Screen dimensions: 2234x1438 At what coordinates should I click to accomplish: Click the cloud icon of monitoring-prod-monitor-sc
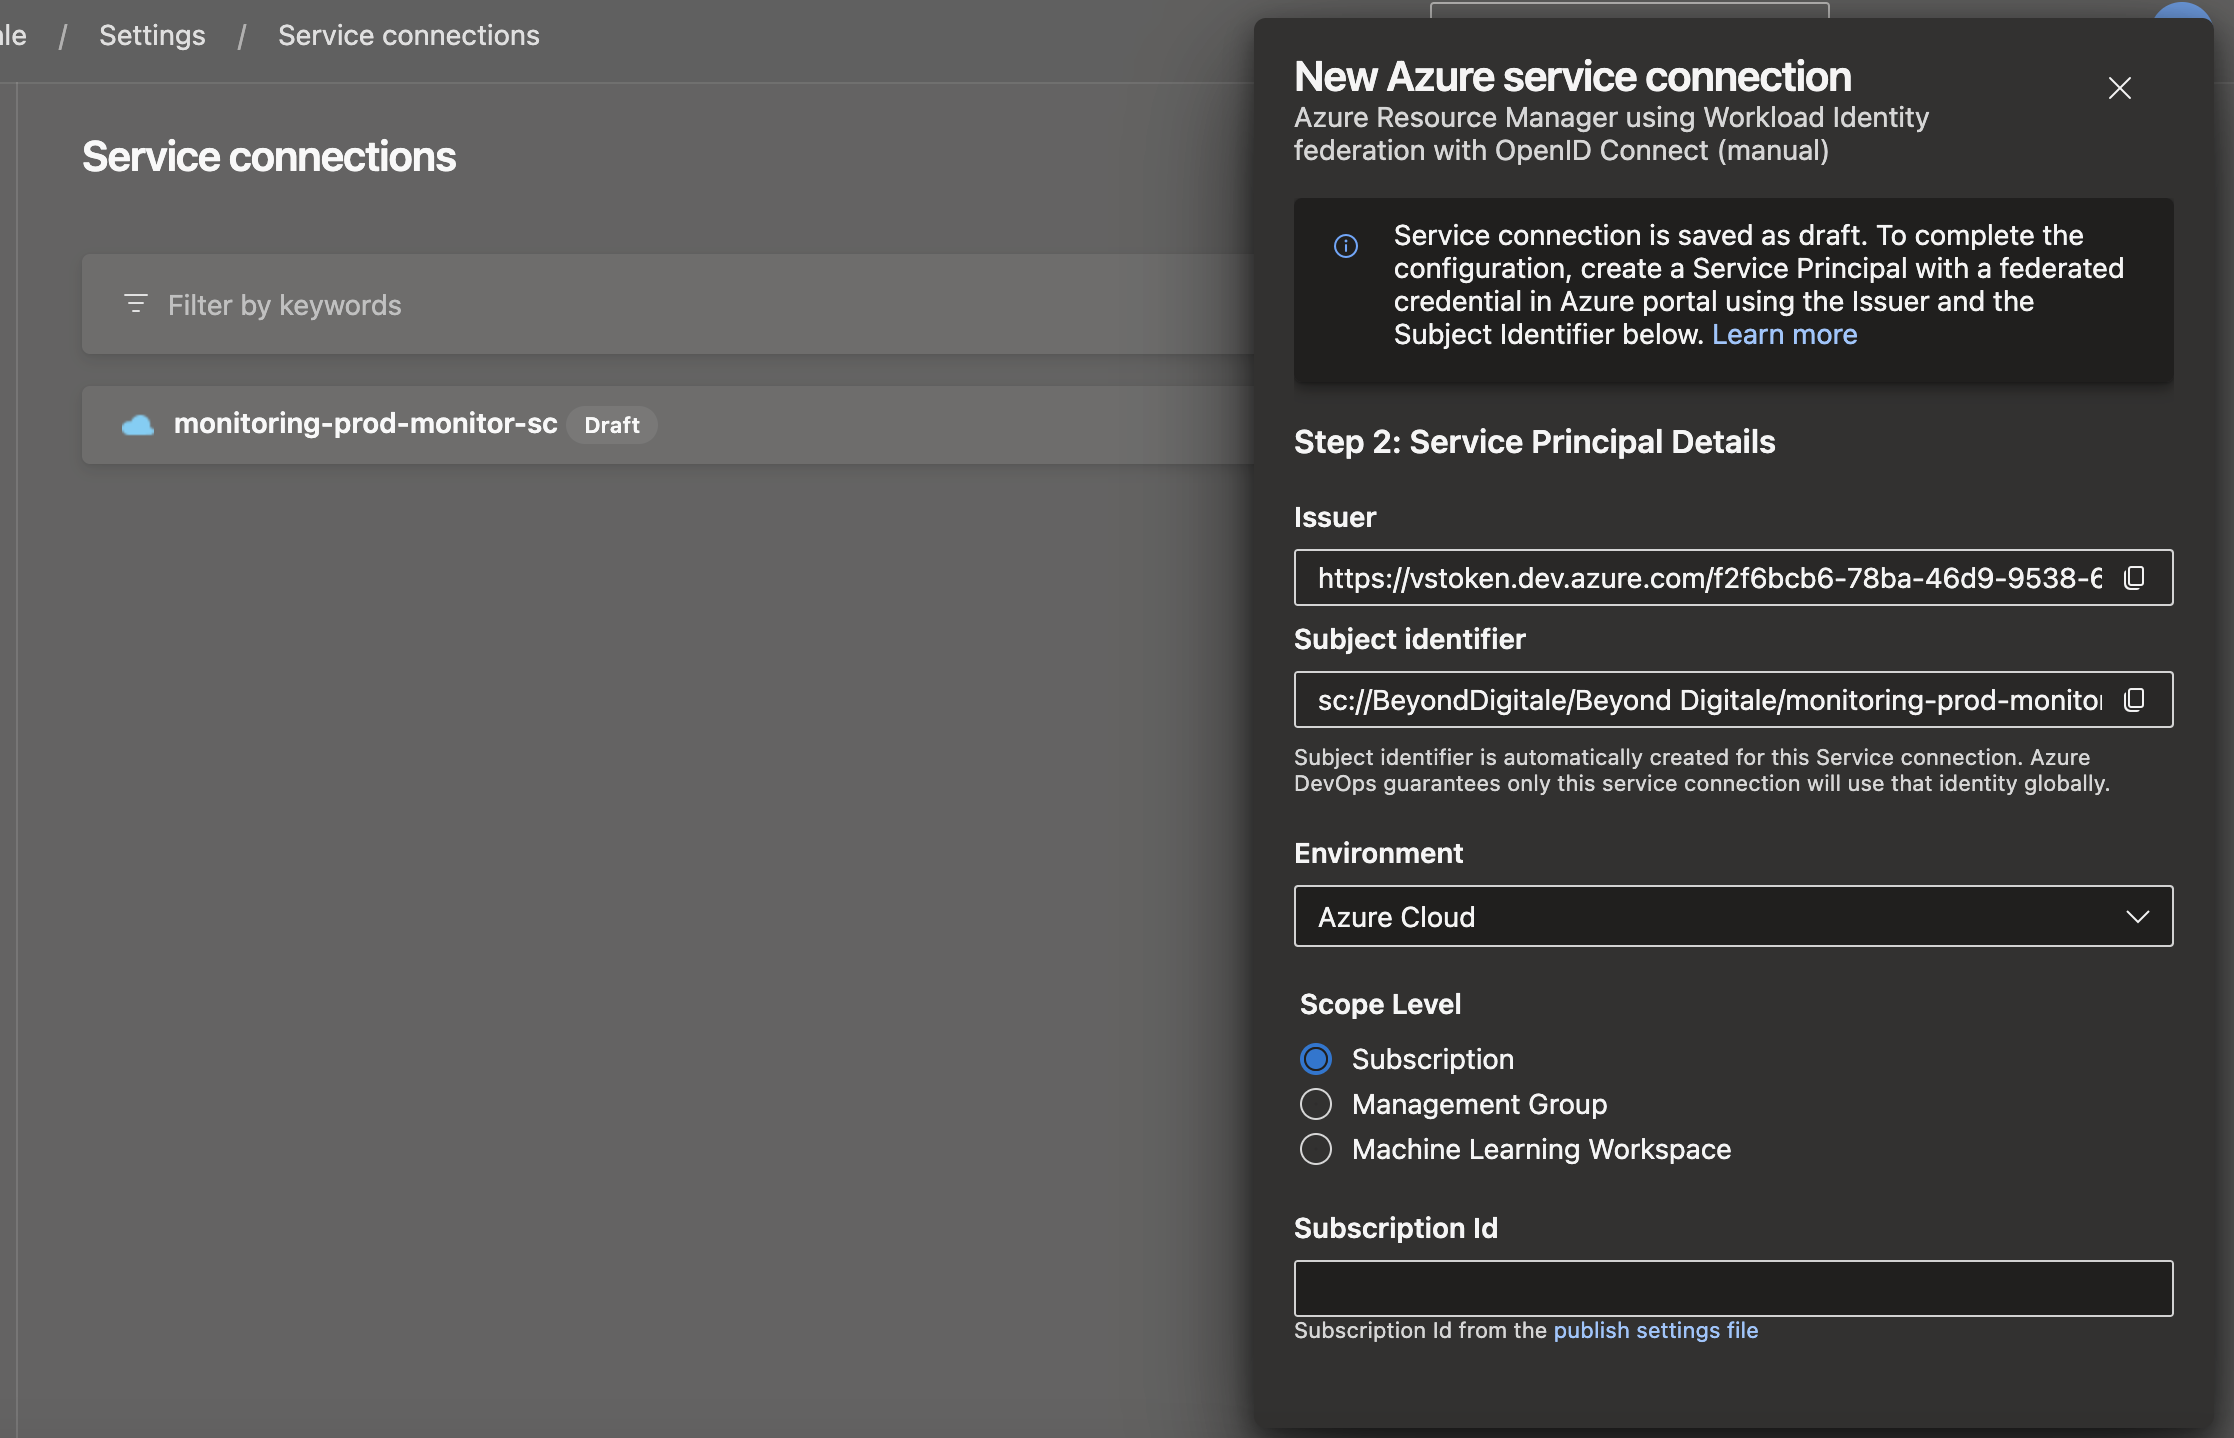click(138, 425)
